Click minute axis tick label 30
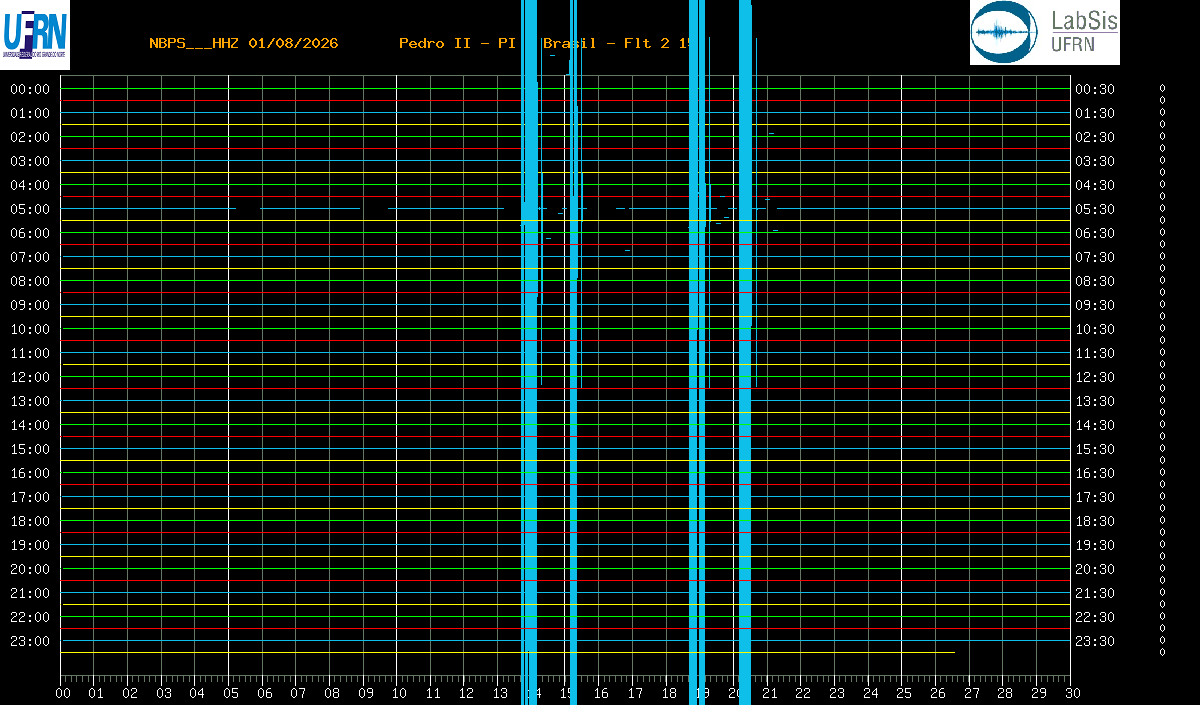Image resolution: width=1200 pixels, height=705 pixels. [1072, 693]
